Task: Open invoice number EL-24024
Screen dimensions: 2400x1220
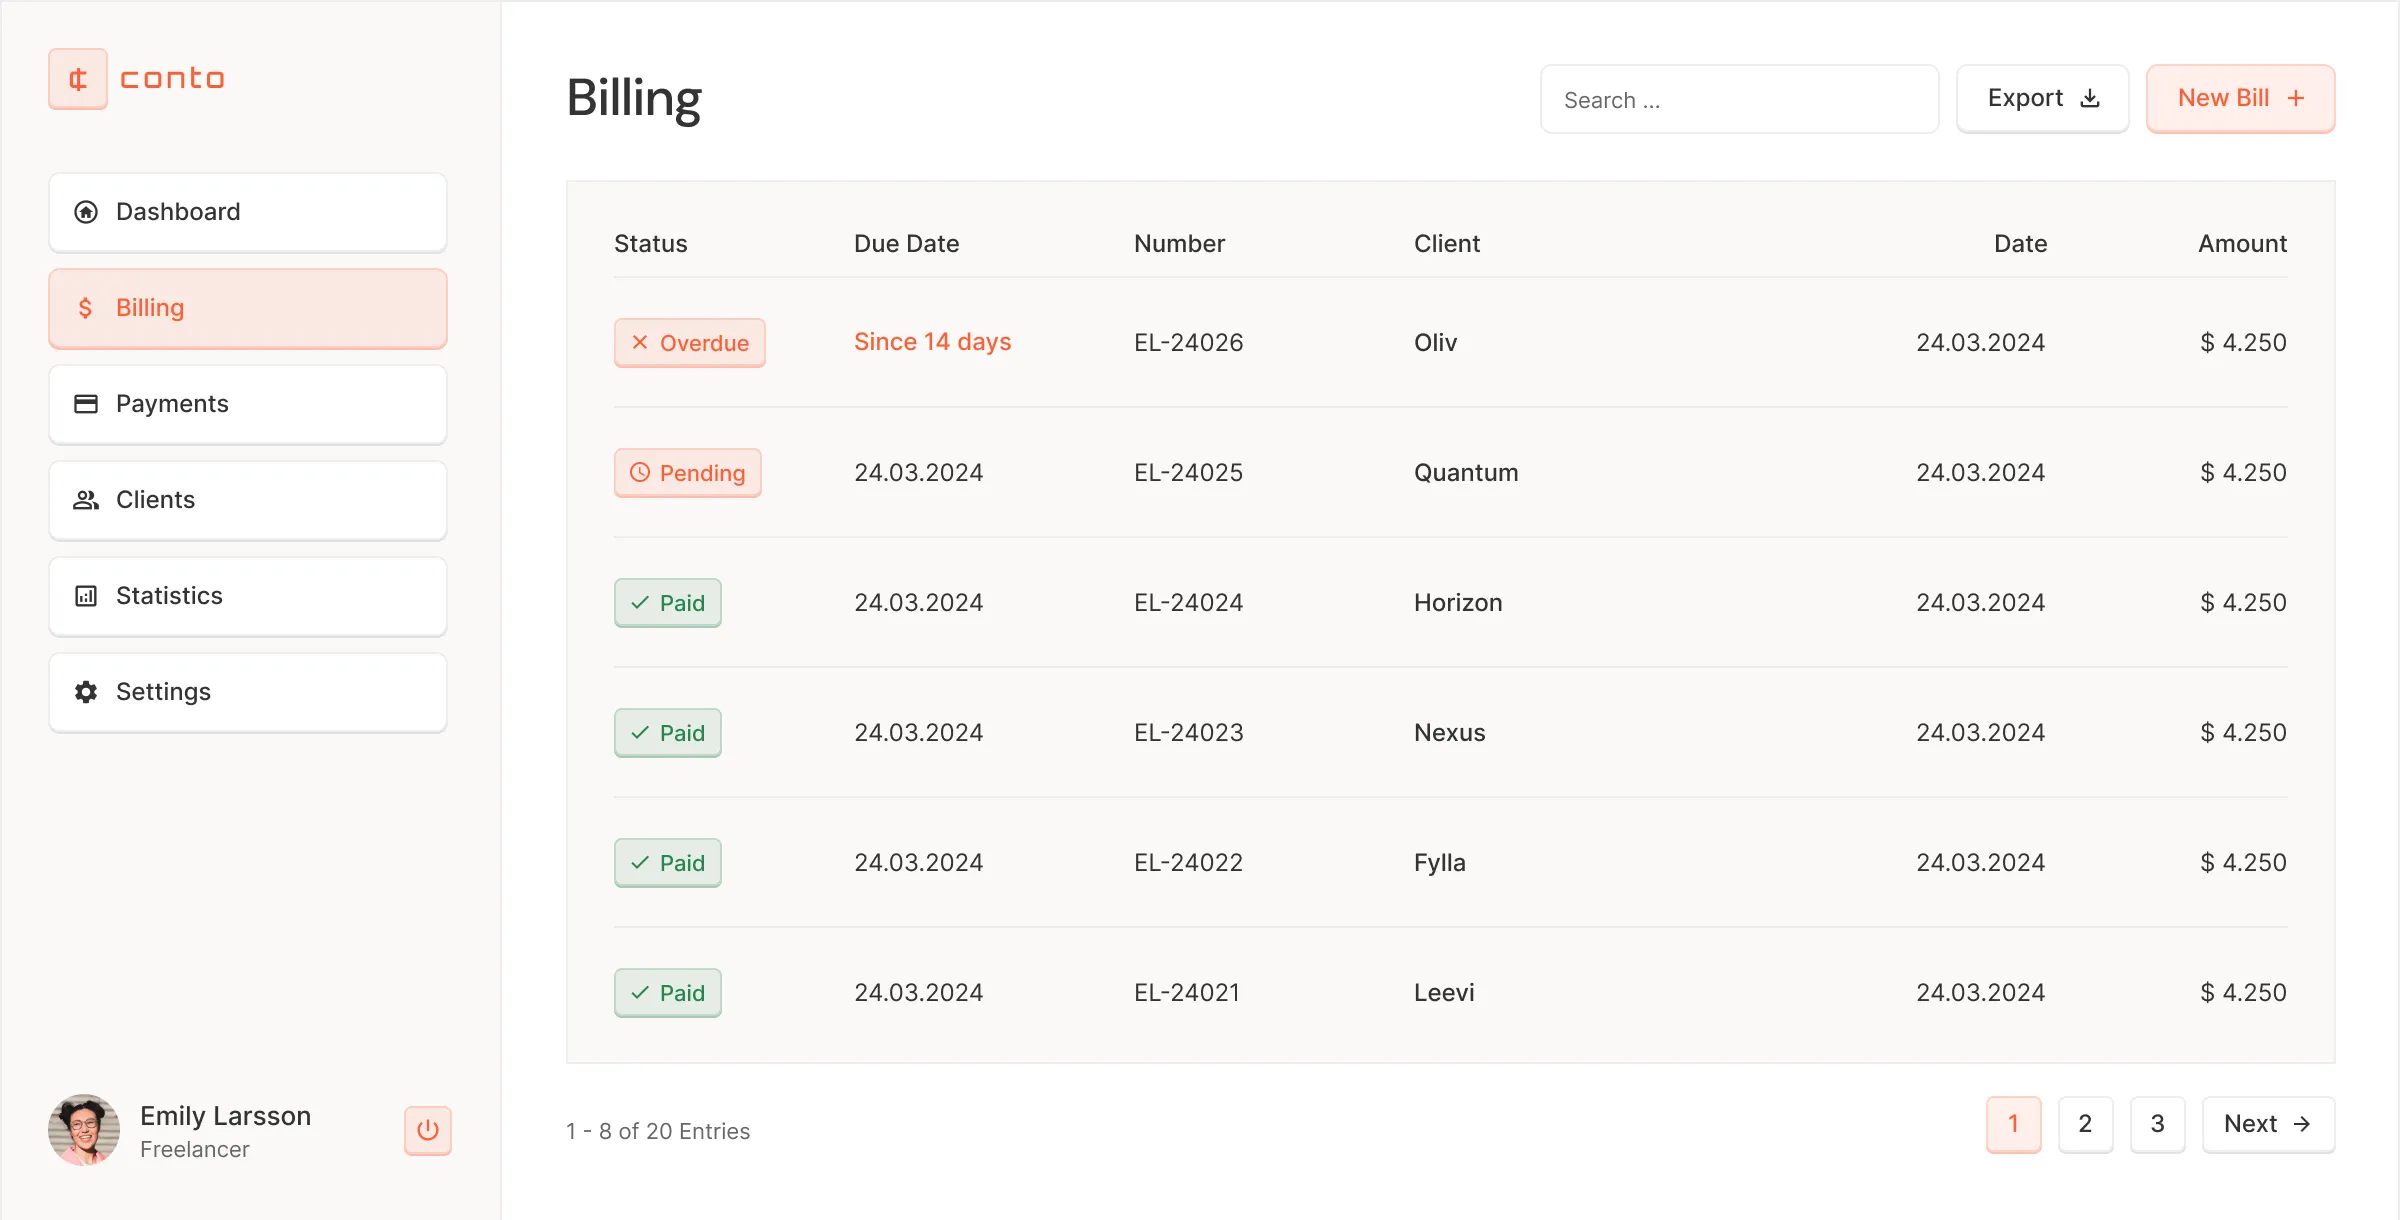Action: [1188, 603]
